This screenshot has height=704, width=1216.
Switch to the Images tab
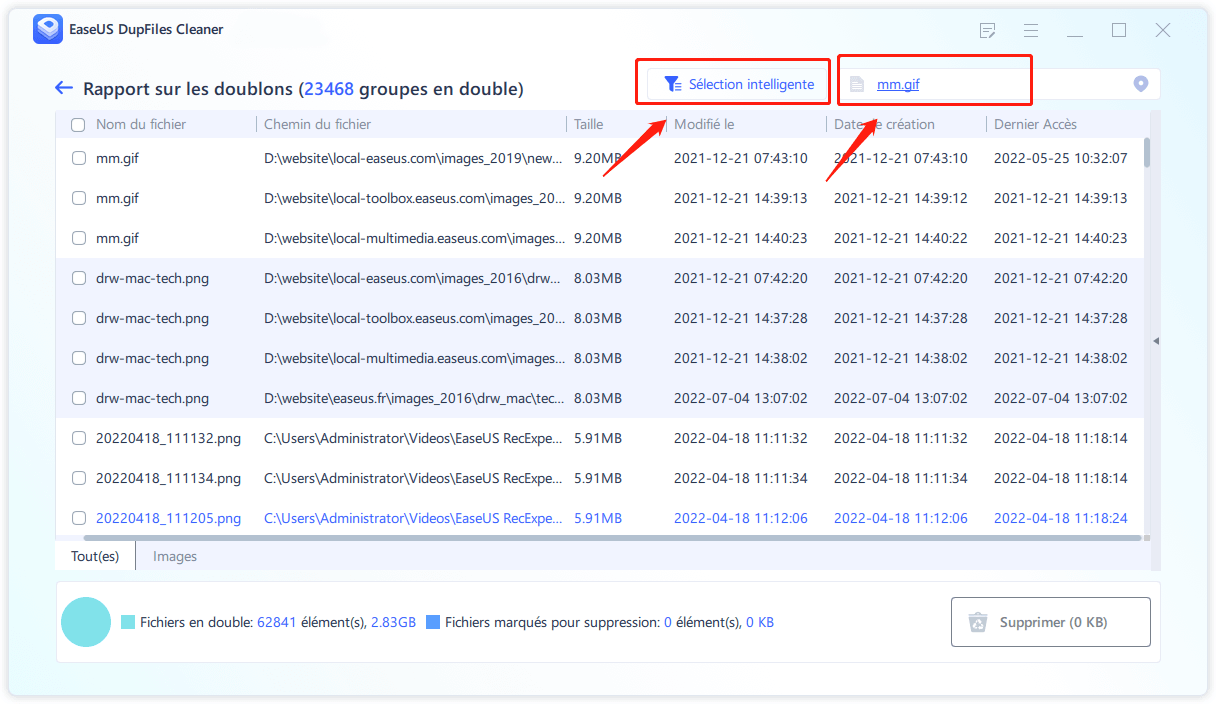[175, 556]
